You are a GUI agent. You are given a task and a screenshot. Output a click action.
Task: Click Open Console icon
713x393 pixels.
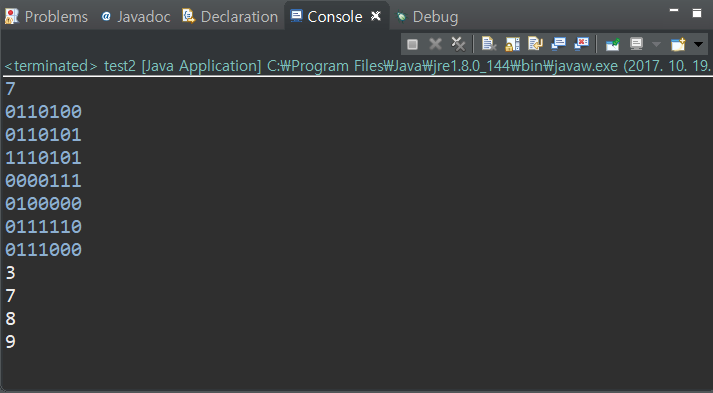(678, 44)
